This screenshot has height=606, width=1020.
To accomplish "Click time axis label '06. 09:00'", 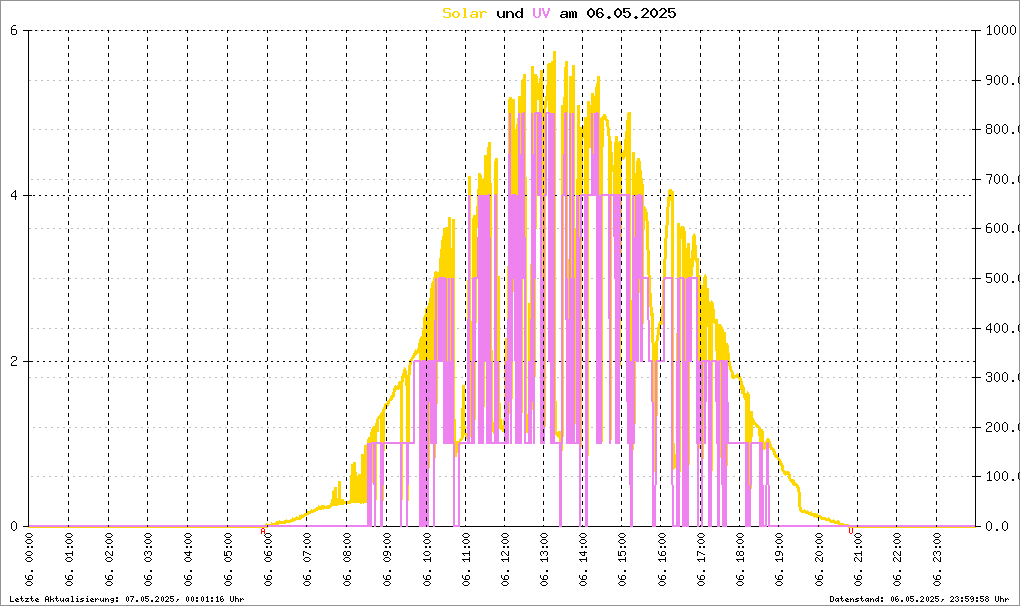I will 386,559.
